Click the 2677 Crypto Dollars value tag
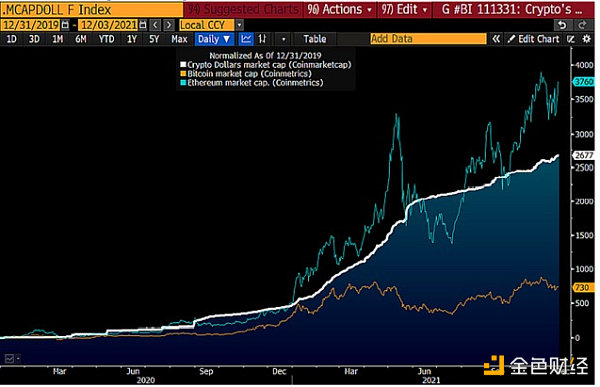 (584, 155)
